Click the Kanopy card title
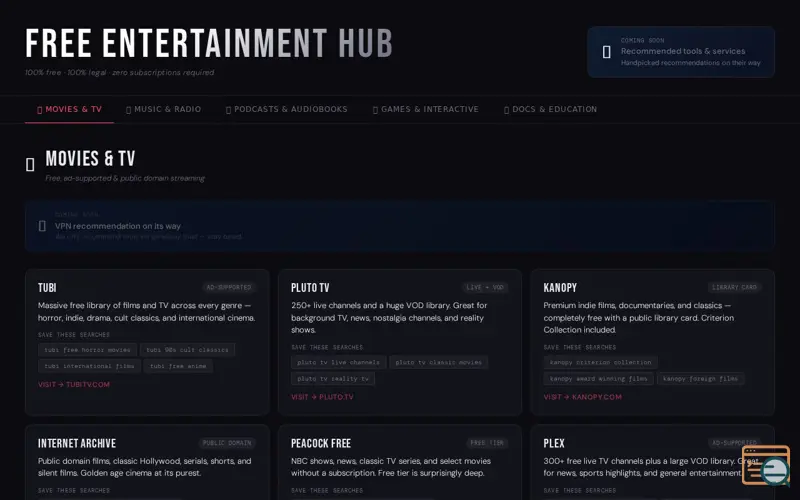 click(560, 288)
